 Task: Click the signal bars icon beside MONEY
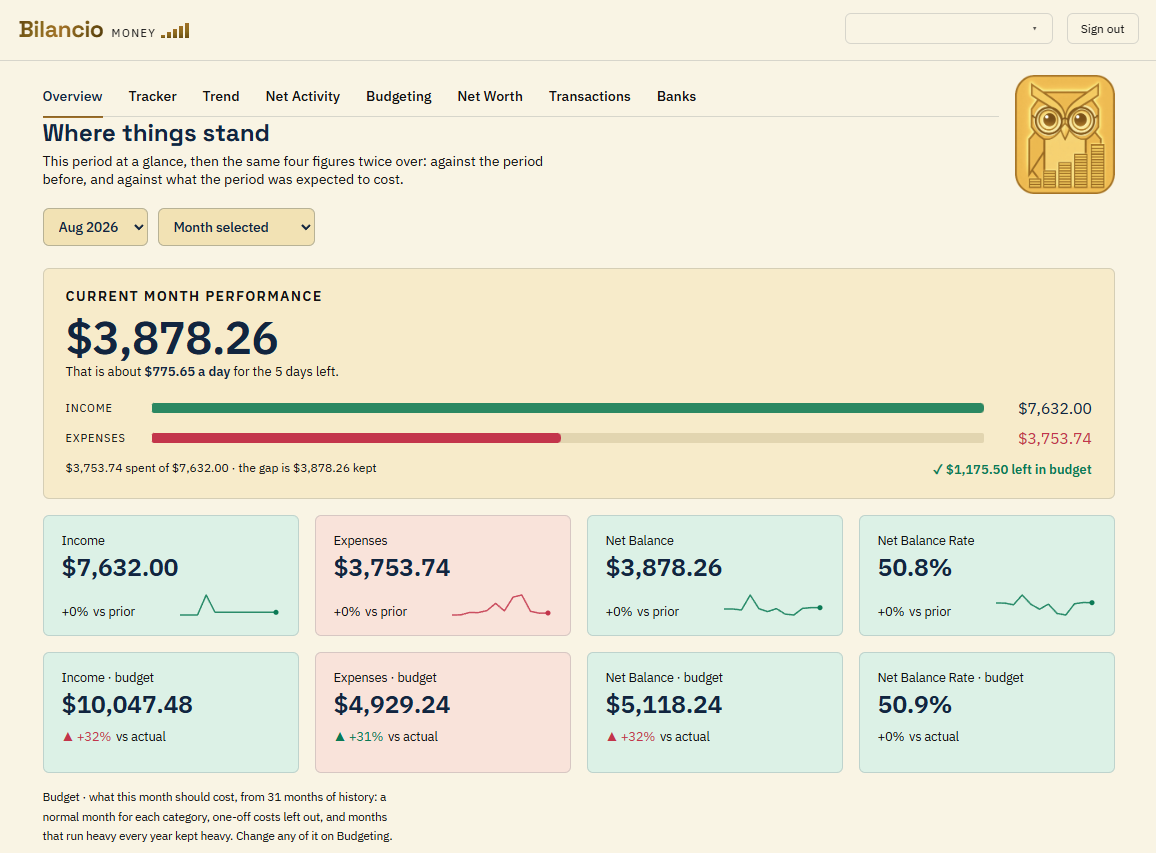click(175, 31)
